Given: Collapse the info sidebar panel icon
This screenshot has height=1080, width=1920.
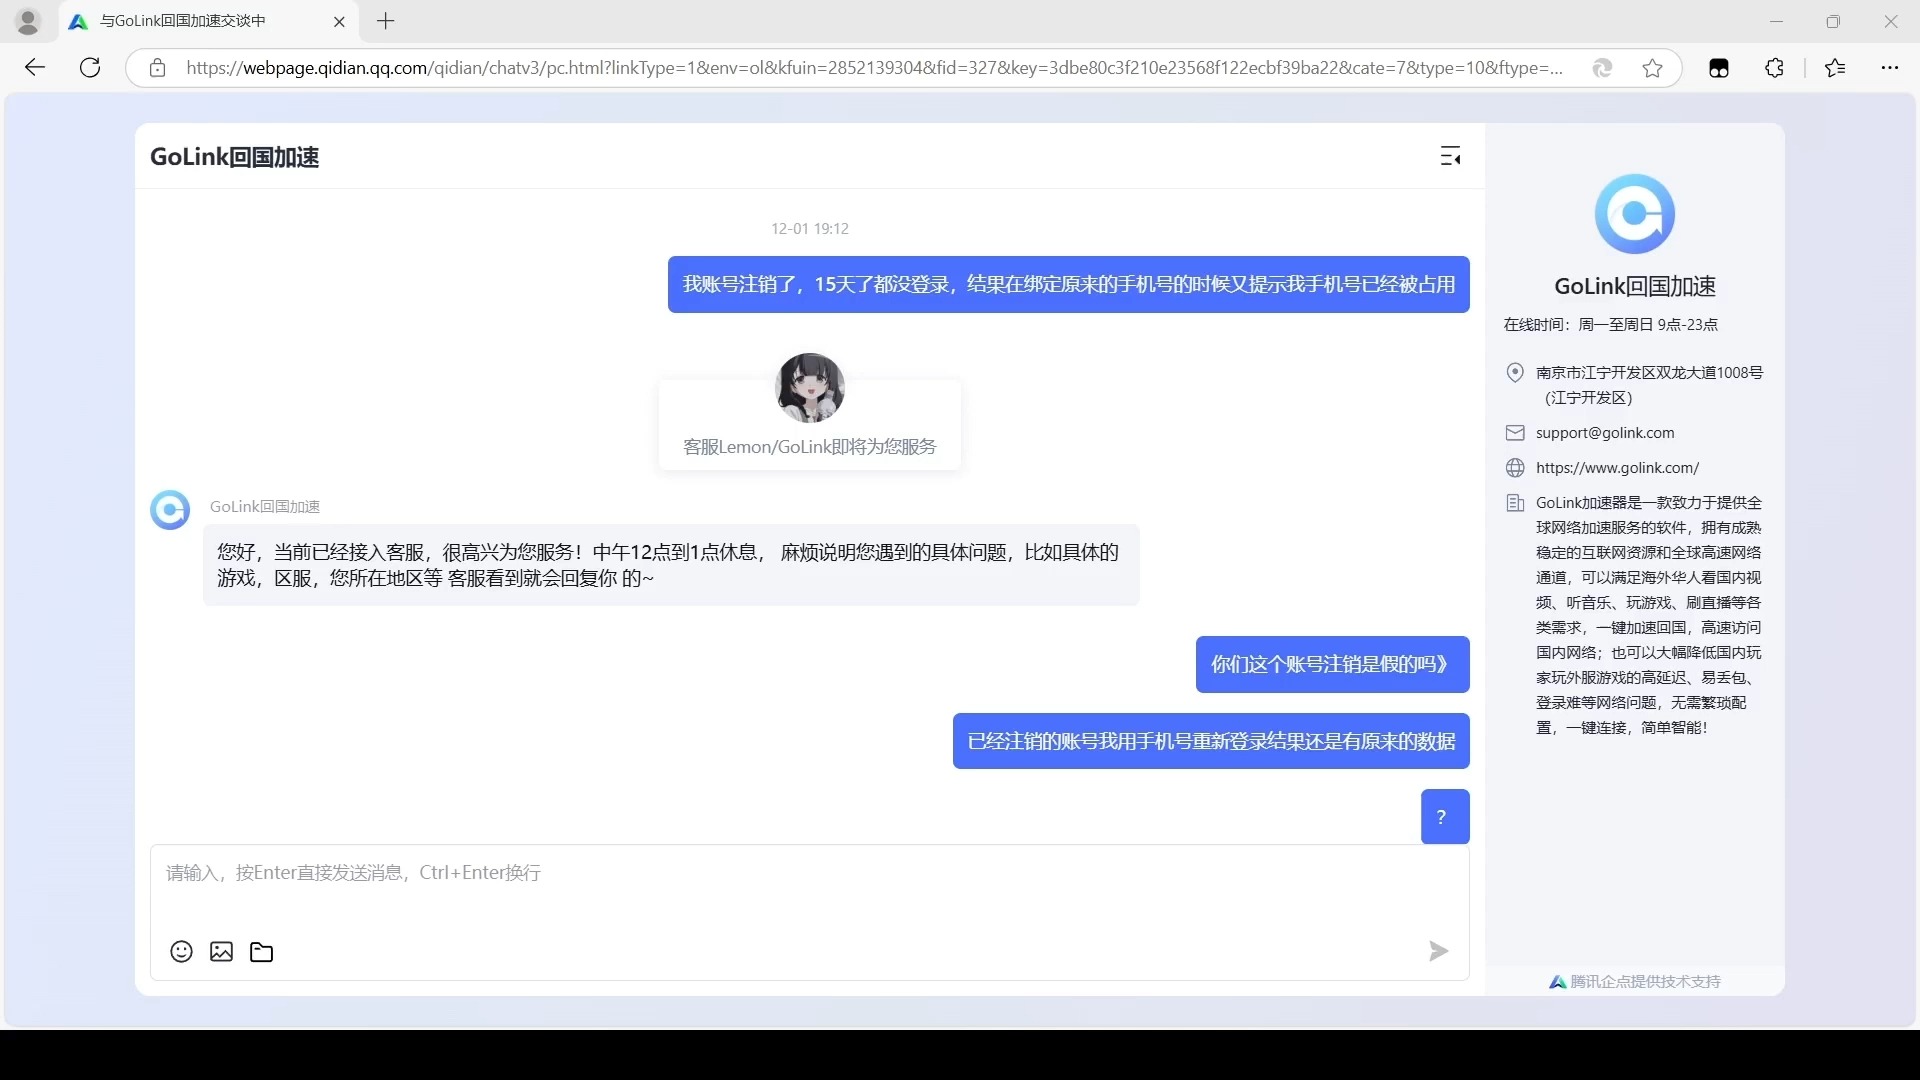Looking at the screenshot, I should point(1450,156).
